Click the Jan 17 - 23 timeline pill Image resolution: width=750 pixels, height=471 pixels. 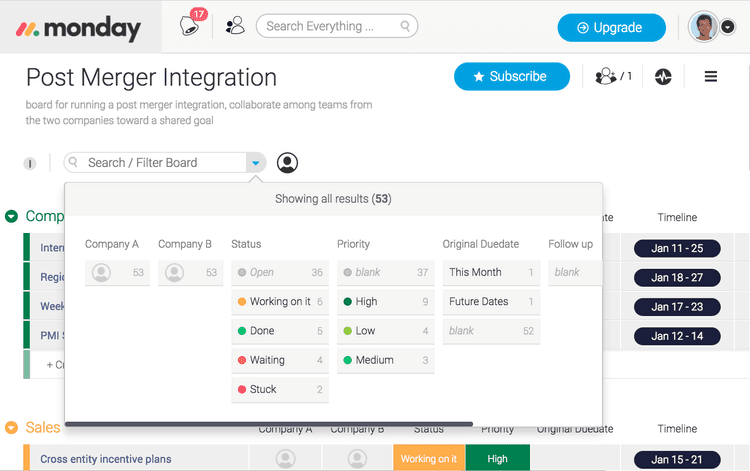coord(677,307)
